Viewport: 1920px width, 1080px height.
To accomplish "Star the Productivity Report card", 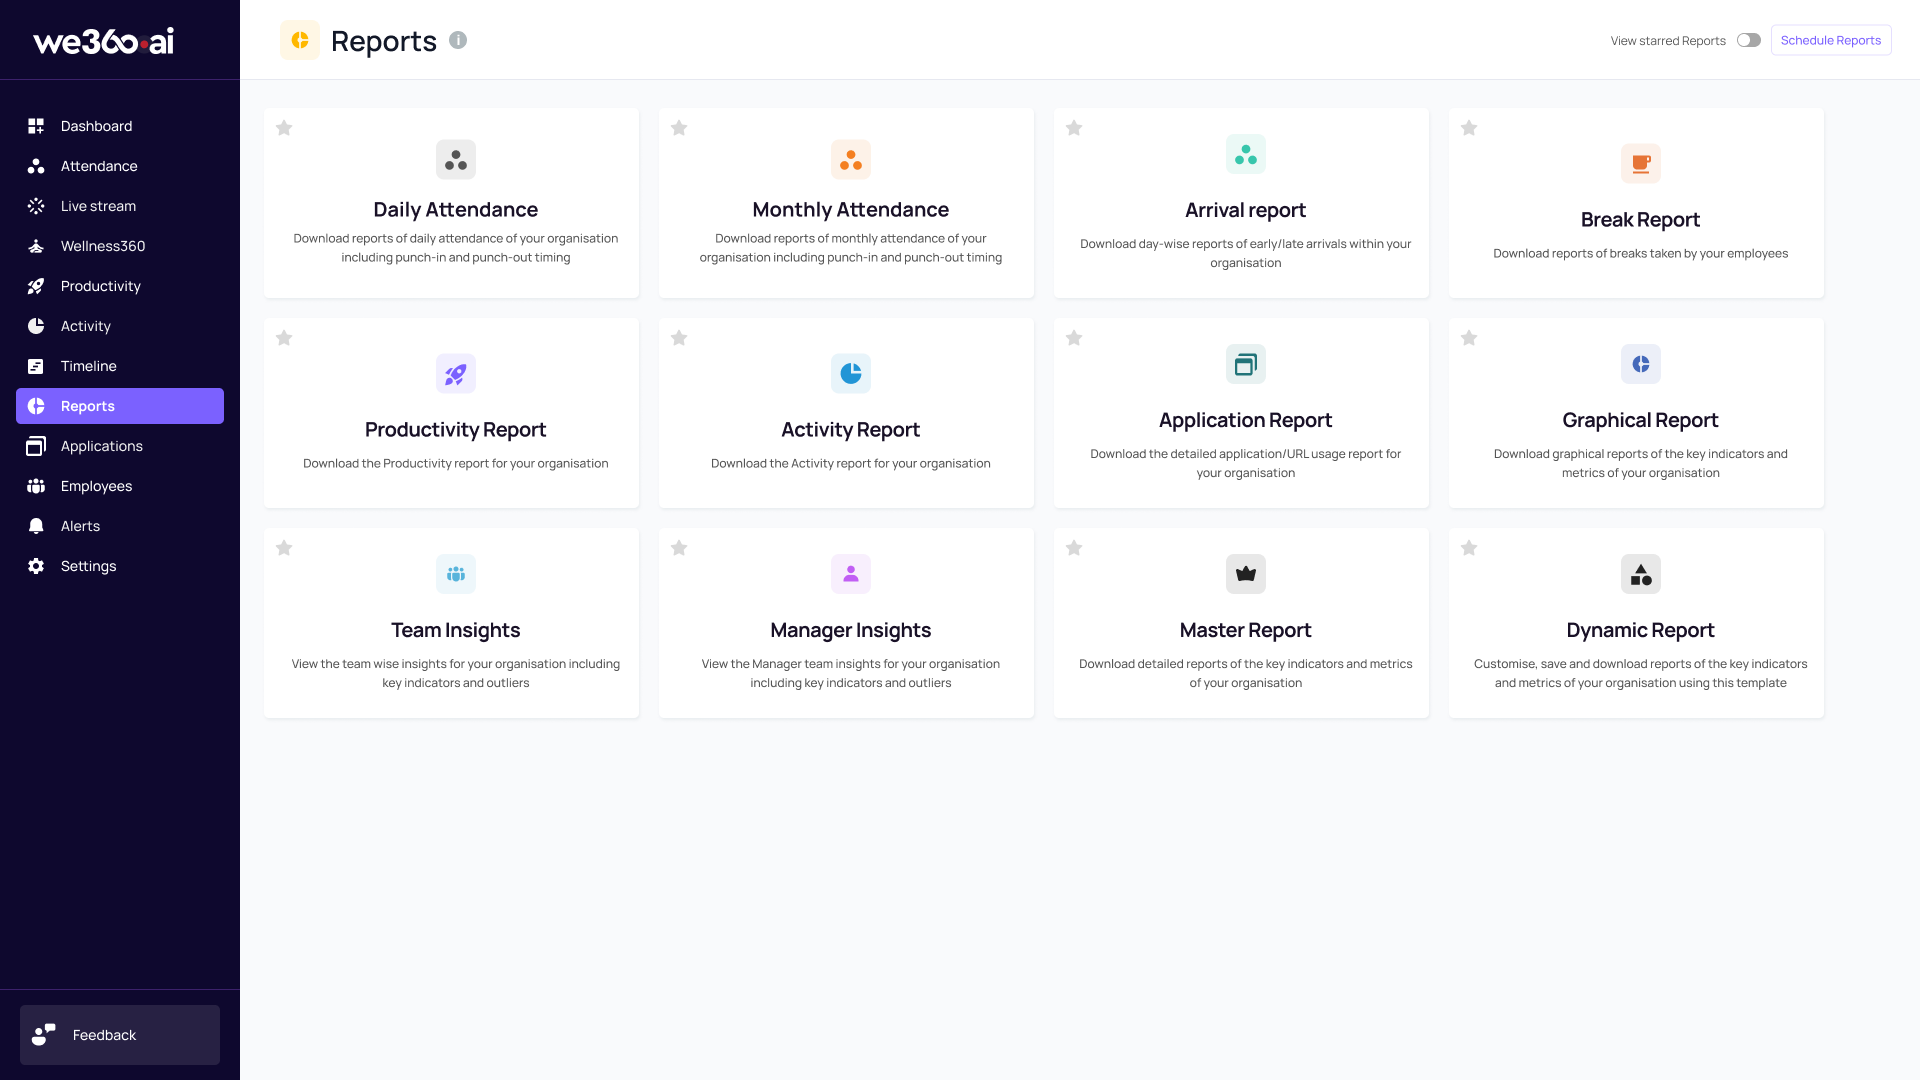I will pyautogui.click(x=284, y=338).
